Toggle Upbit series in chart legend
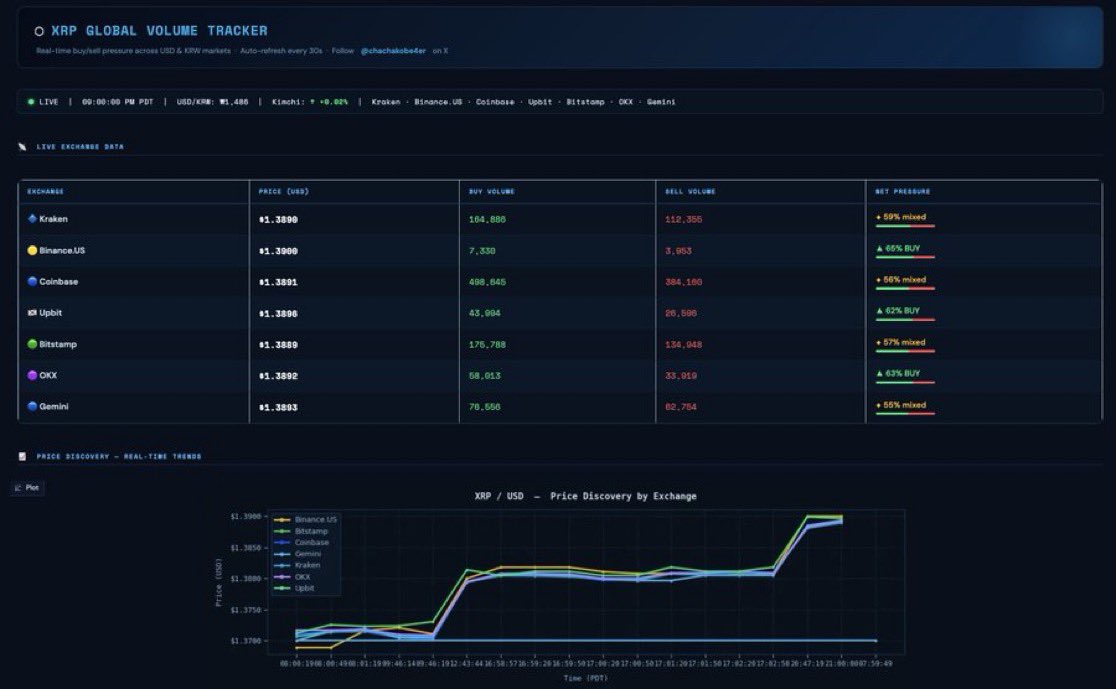This screenshot has width=1116, height=689. coord(294,588)
